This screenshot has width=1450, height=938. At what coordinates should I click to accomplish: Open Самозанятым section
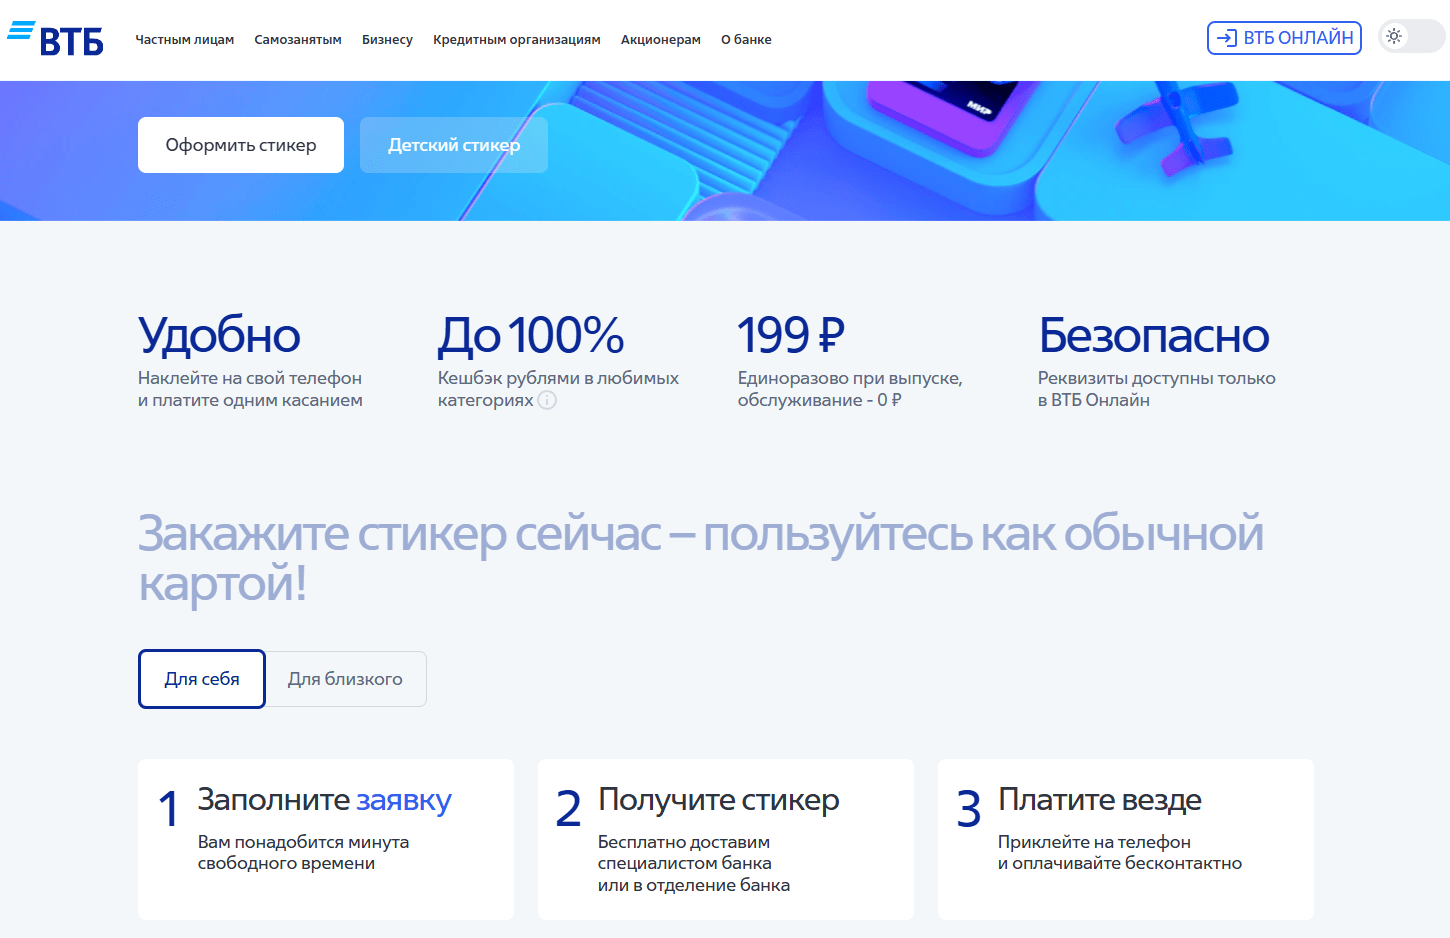tap(298, 40)
